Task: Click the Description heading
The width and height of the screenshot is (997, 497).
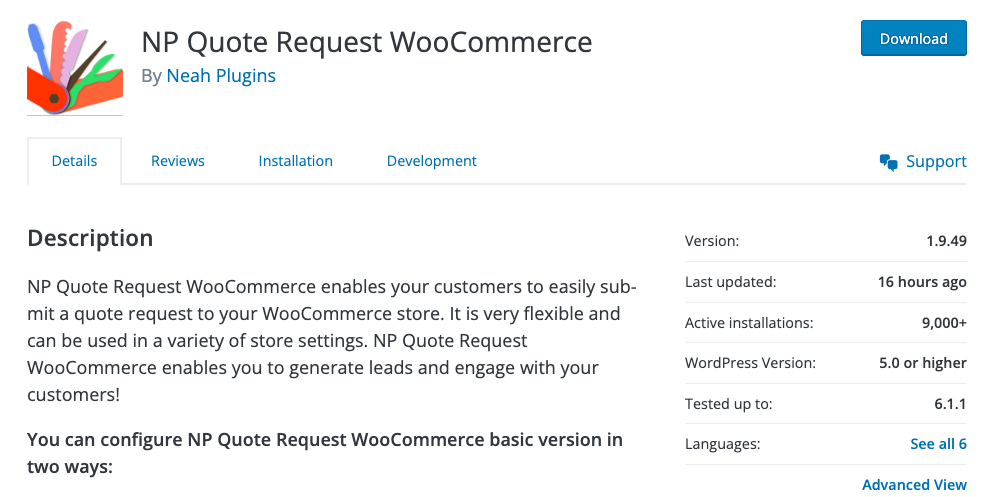Action: coord(90,238)
